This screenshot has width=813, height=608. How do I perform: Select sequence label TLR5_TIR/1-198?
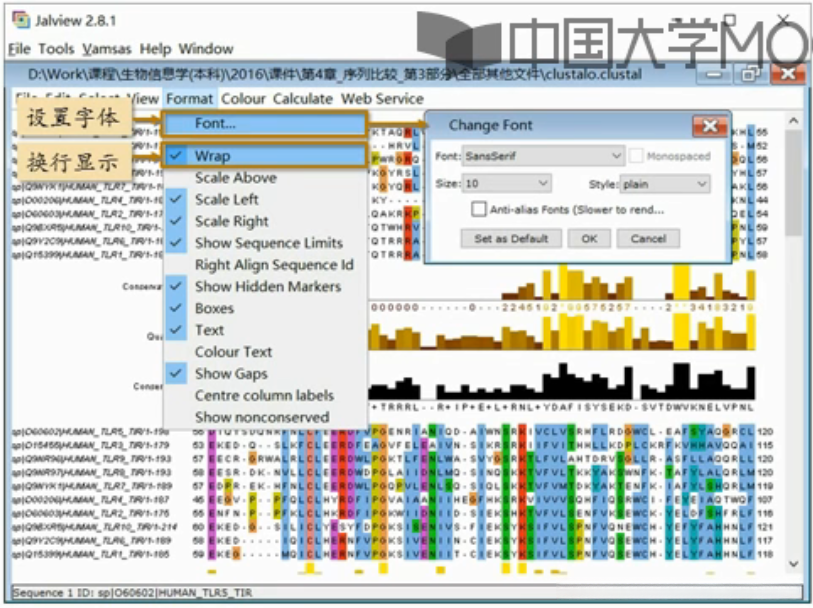tap(91, 432)
